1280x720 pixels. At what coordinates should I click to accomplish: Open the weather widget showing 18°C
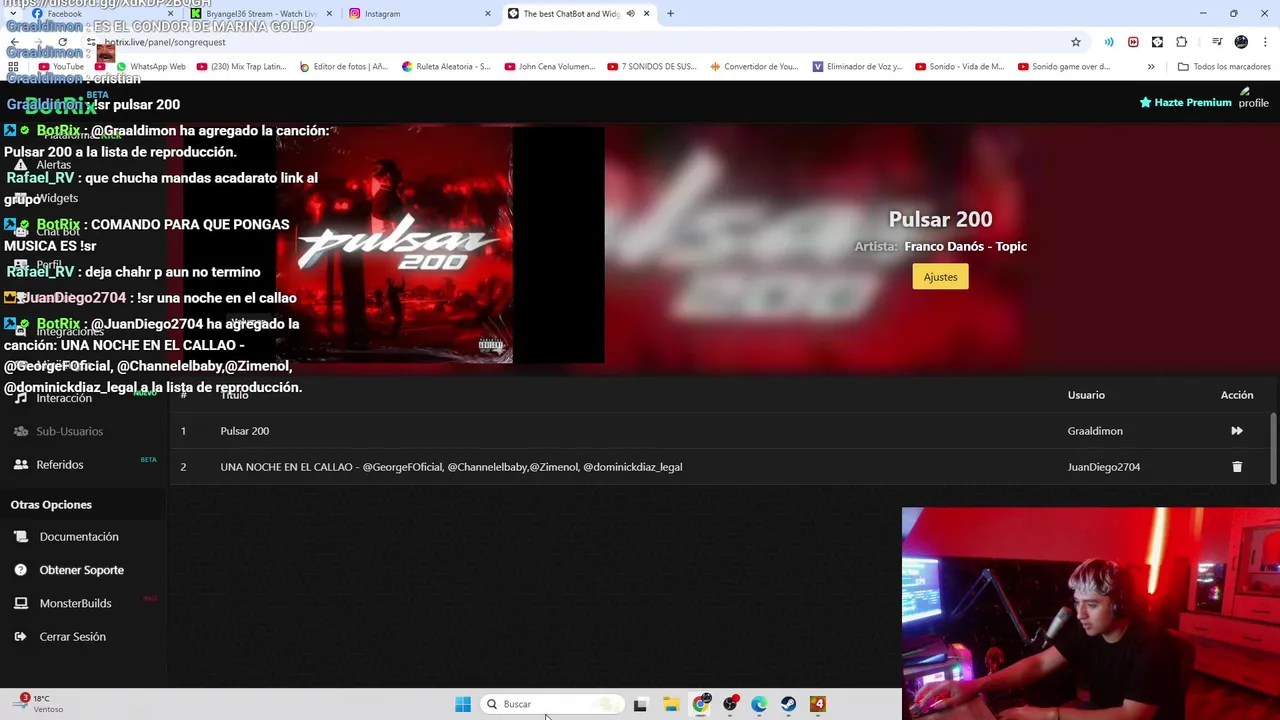pos(40,704)
